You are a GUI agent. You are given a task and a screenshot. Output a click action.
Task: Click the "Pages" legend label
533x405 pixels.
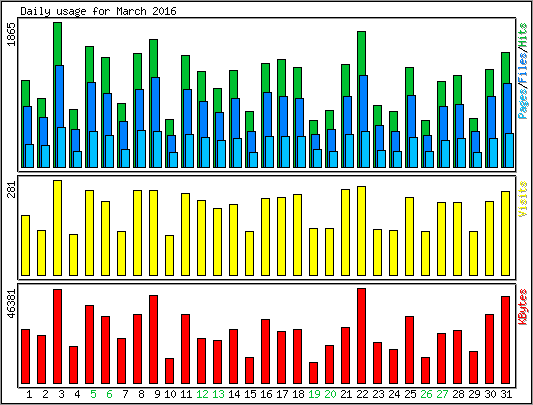pos(523,104)
